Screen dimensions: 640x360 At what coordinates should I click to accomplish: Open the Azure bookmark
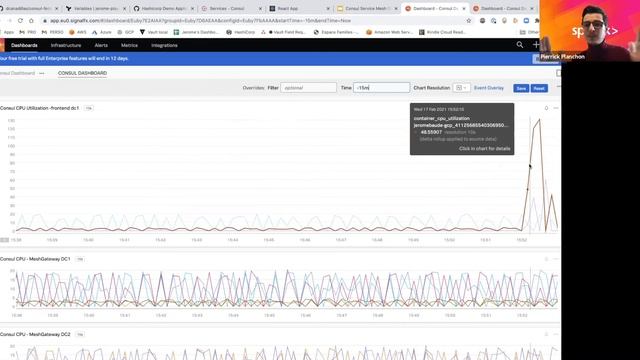click(102, 32)
